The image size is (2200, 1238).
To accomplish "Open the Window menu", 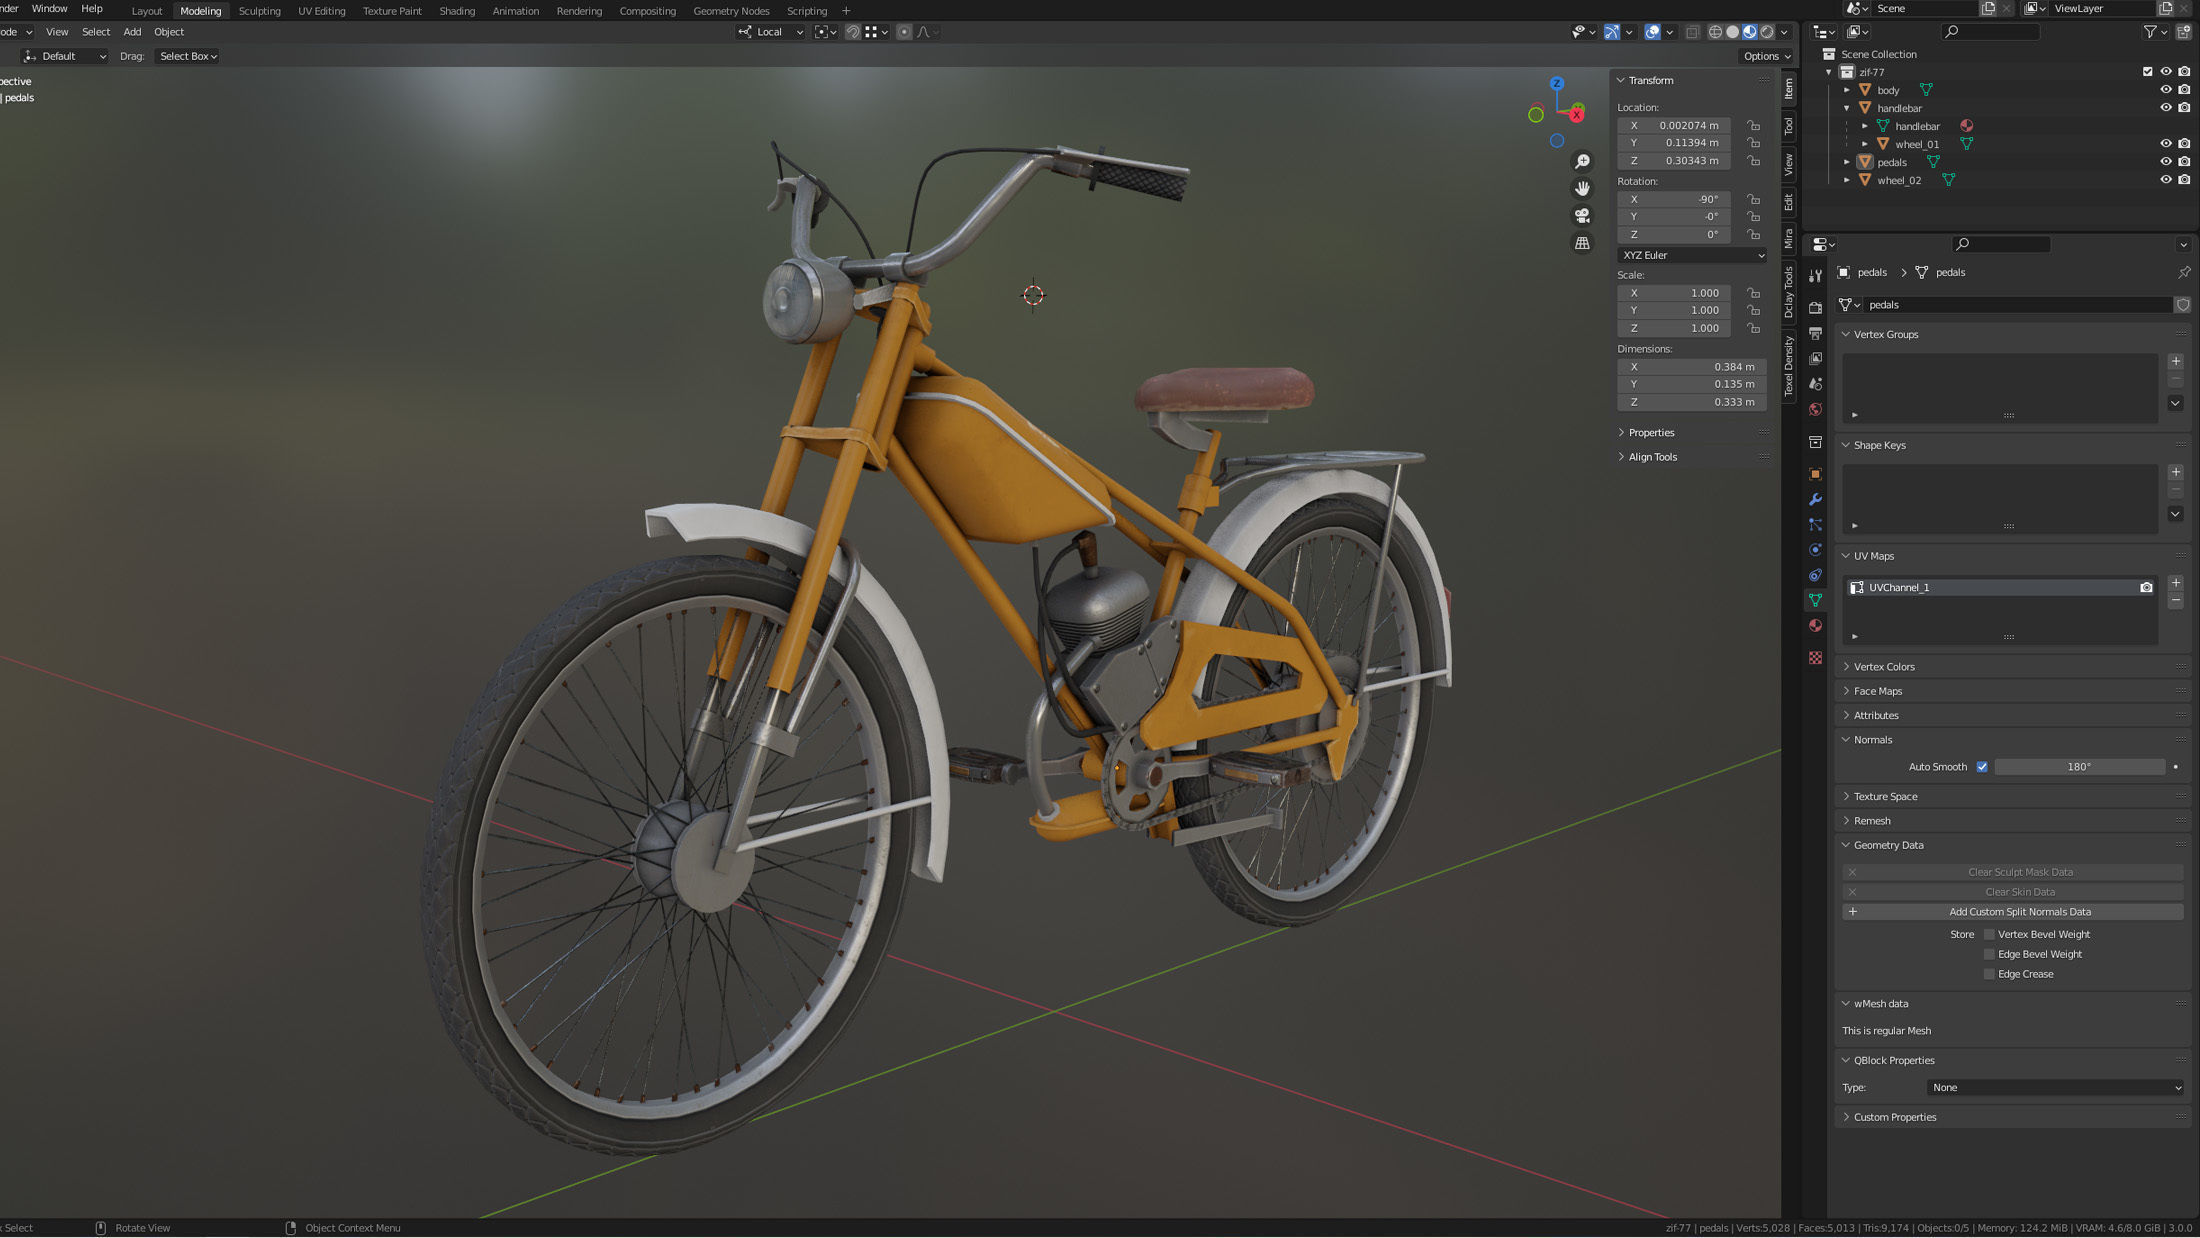I will click(x=49, y=9).
